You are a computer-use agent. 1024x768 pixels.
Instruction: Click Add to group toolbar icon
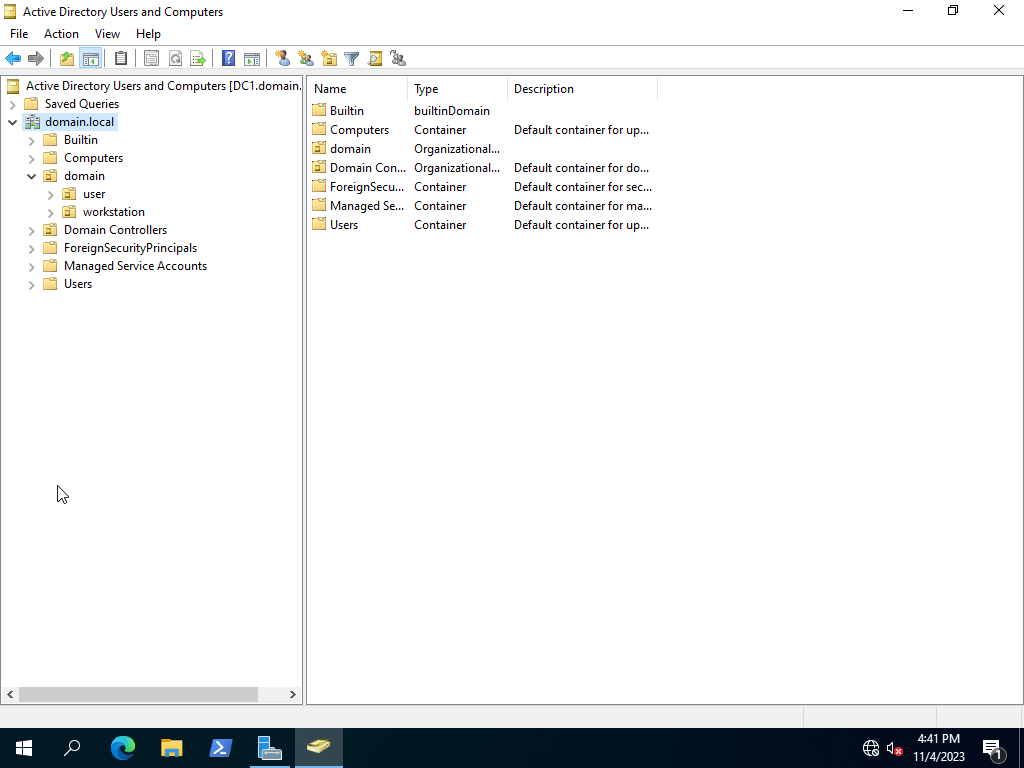pyautogui.click(x=398, y=59)
